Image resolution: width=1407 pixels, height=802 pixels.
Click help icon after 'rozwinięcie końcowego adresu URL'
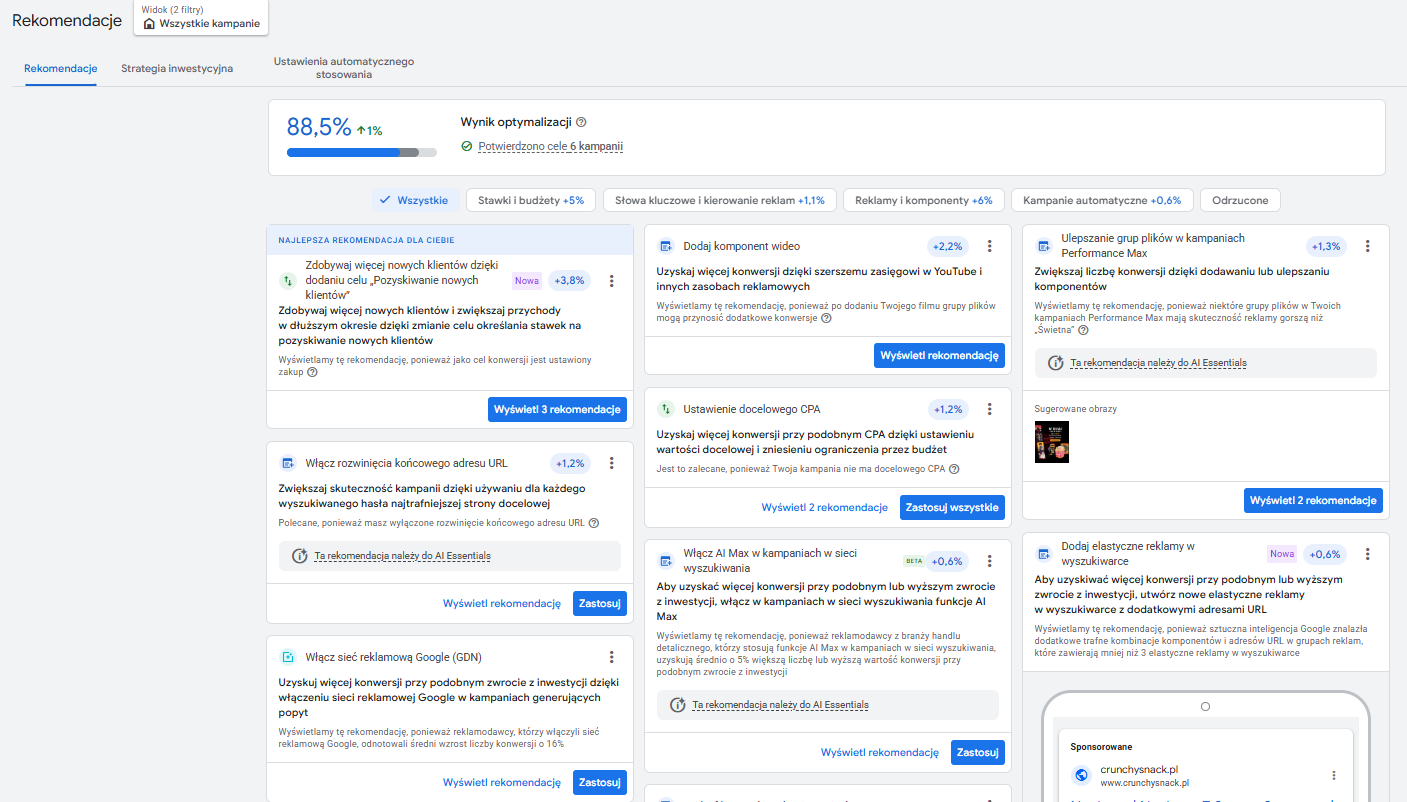pos(594,522)
